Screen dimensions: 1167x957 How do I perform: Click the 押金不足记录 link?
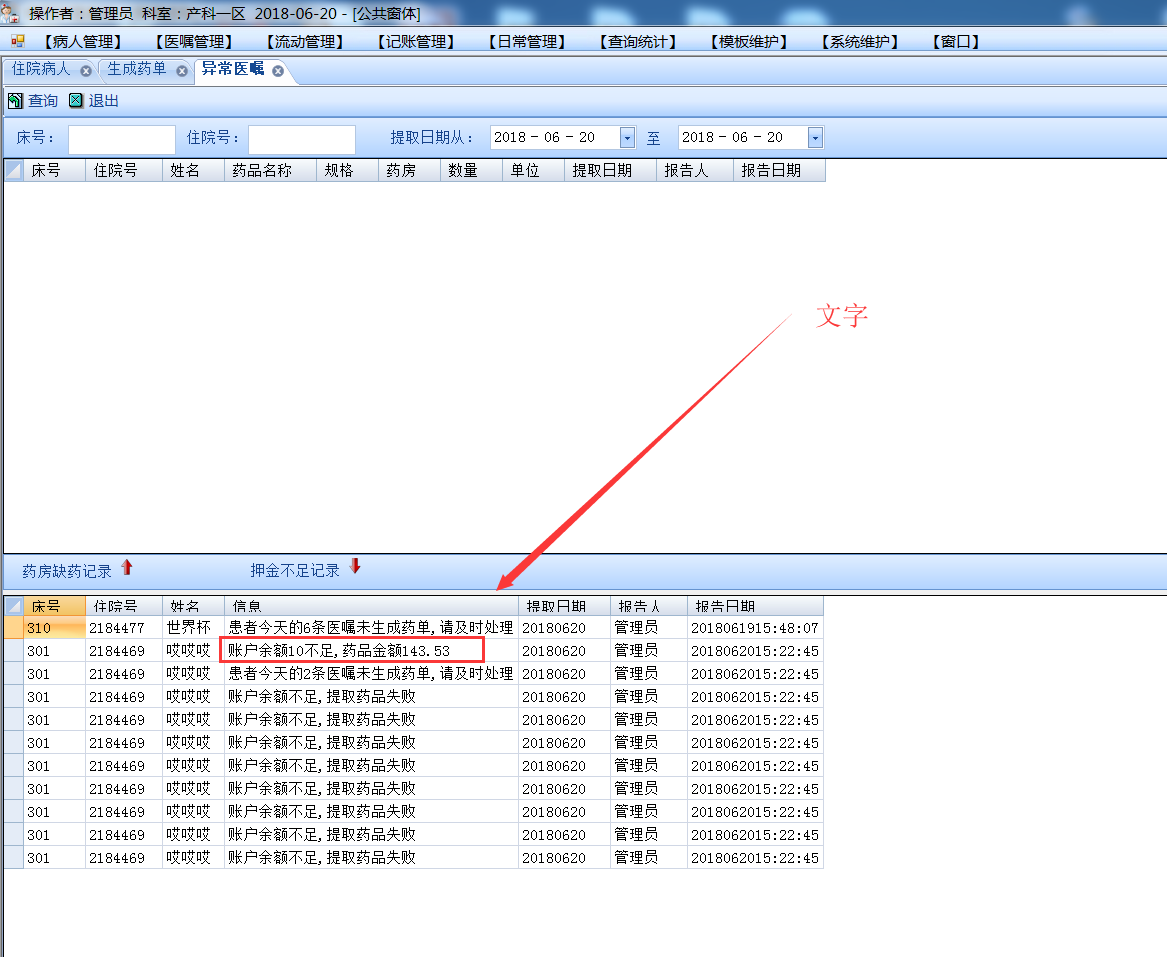pos(295,570)
